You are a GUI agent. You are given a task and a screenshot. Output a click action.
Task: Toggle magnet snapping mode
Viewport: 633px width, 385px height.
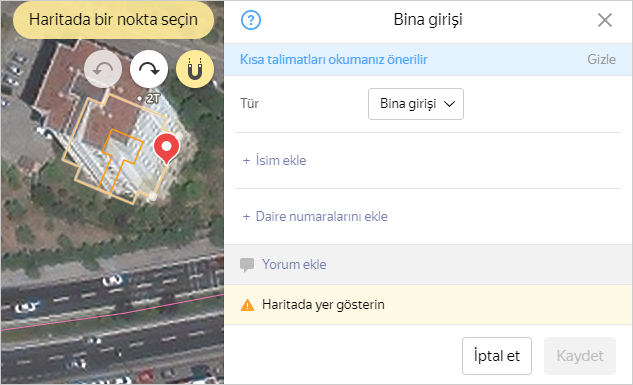195,69
